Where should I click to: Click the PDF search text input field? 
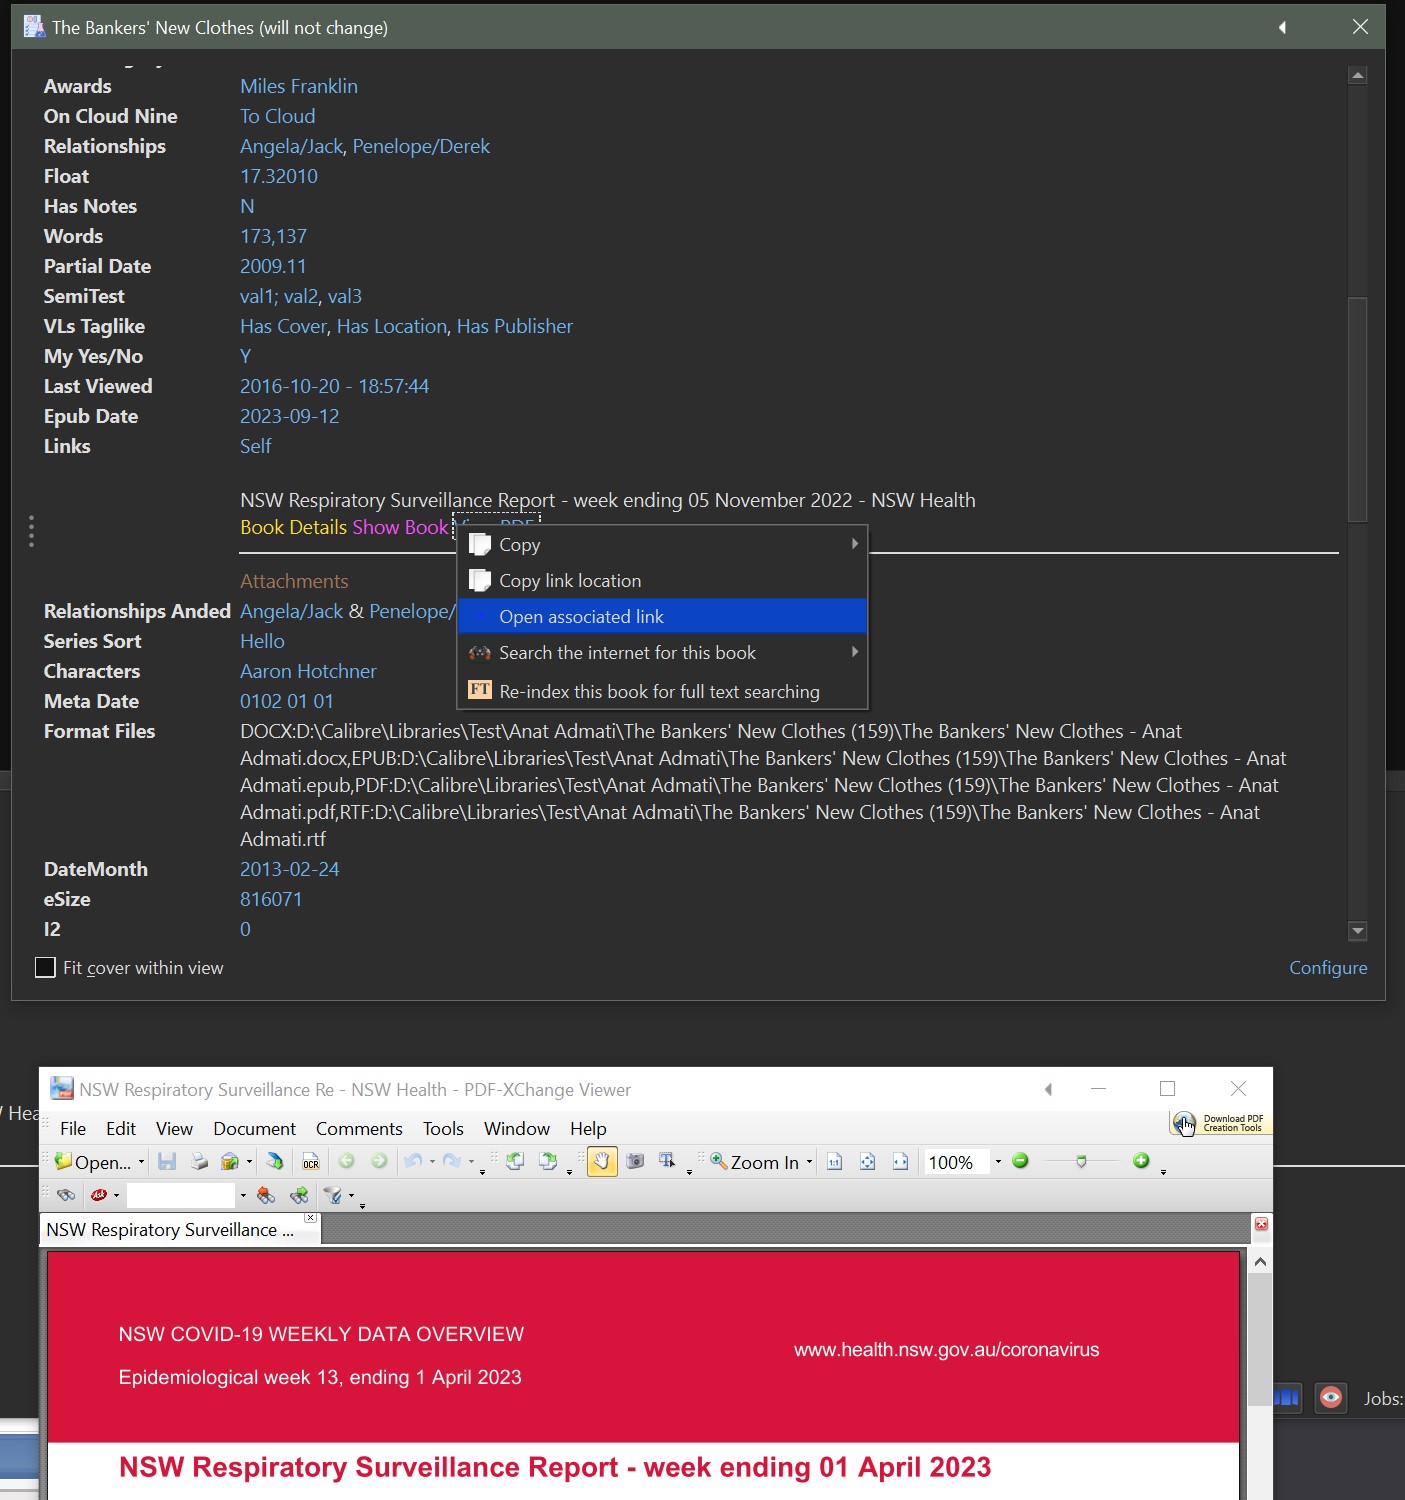coord(181,1195)
